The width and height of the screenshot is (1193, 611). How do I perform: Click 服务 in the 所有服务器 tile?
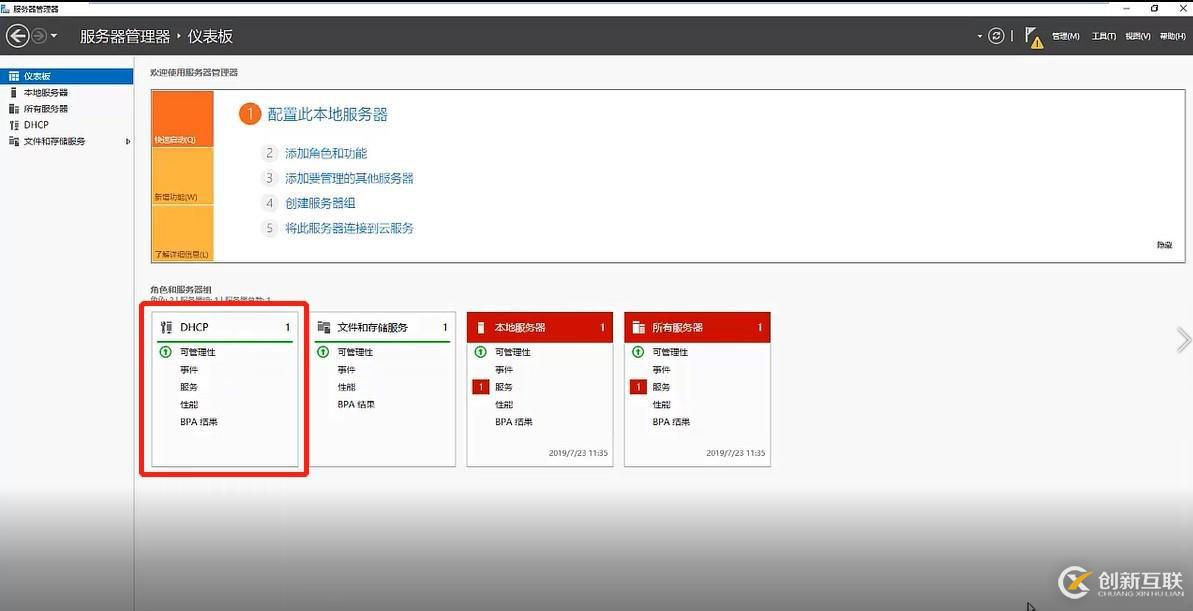tap(661, 387)
